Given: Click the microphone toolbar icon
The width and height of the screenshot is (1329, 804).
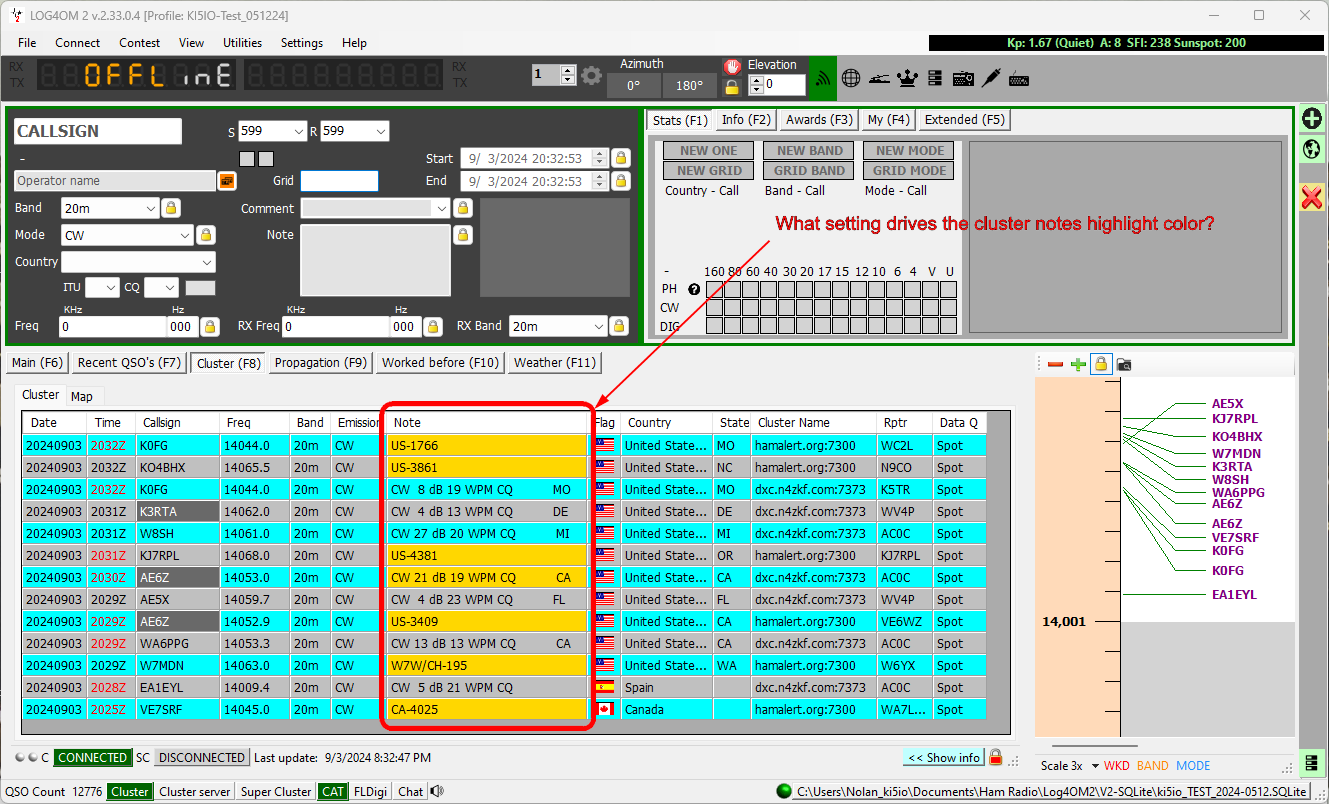Looking at the screenshot, I should (x=991, y=77).
